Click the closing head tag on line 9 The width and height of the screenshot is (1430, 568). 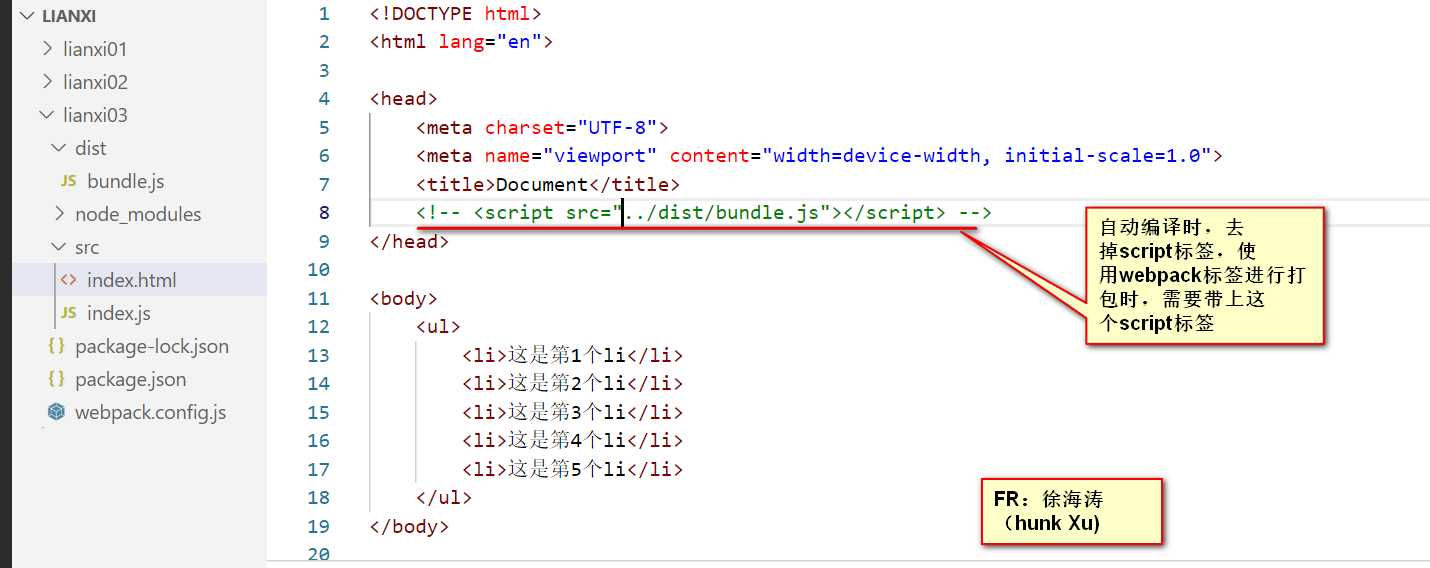pos(409,241)
